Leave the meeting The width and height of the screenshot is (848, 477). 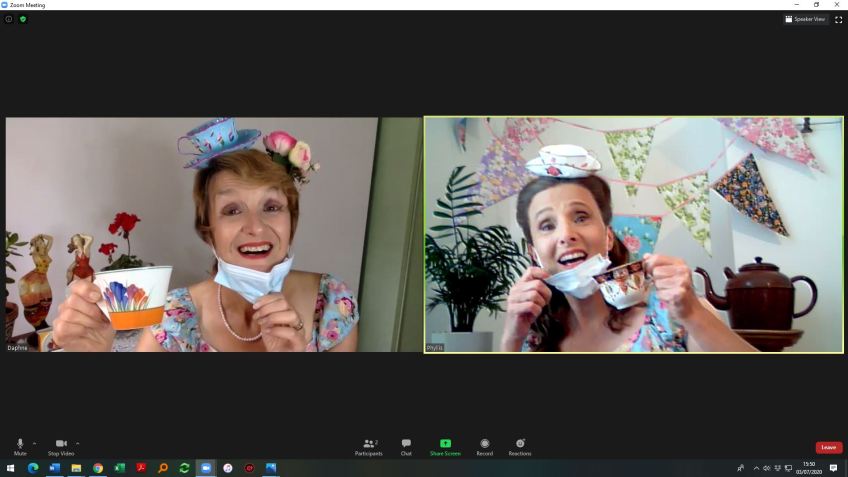[x=828, y=447]
